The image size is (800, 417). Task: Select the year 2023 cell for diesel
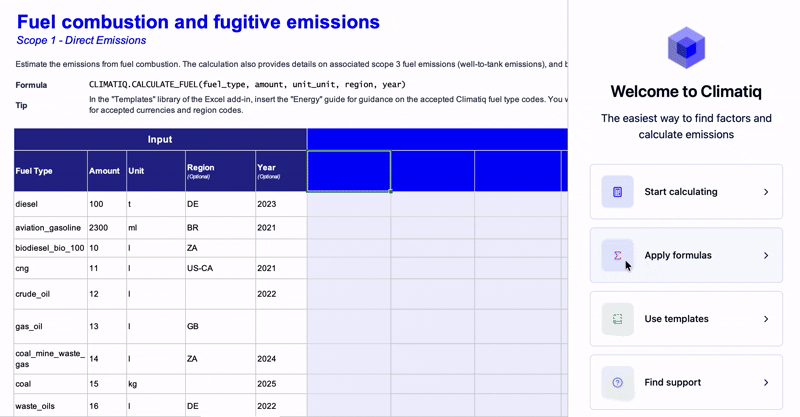281,204
